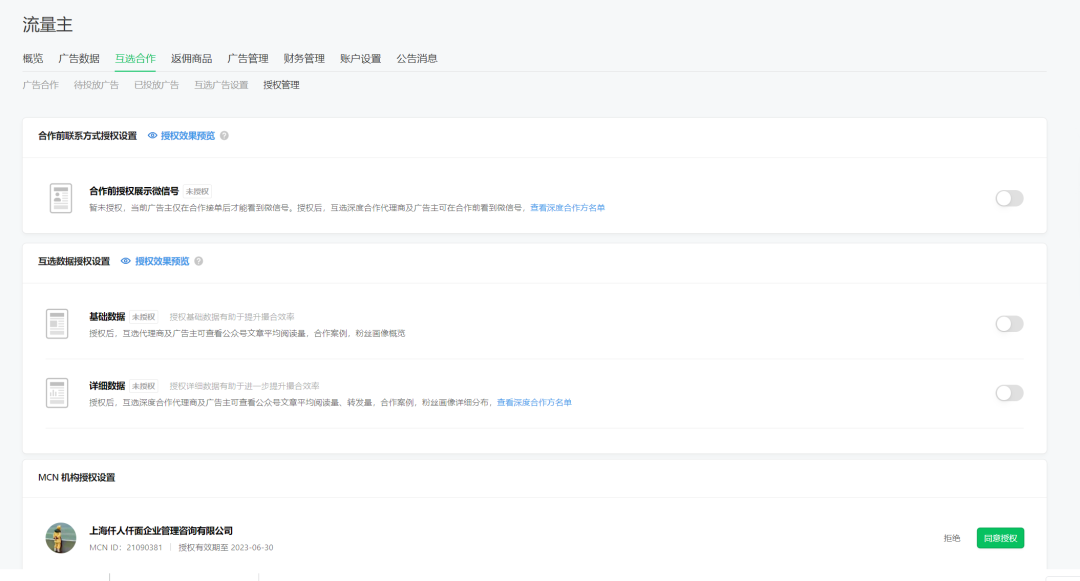Click the document icon next to 基础数据

[58, 322]
